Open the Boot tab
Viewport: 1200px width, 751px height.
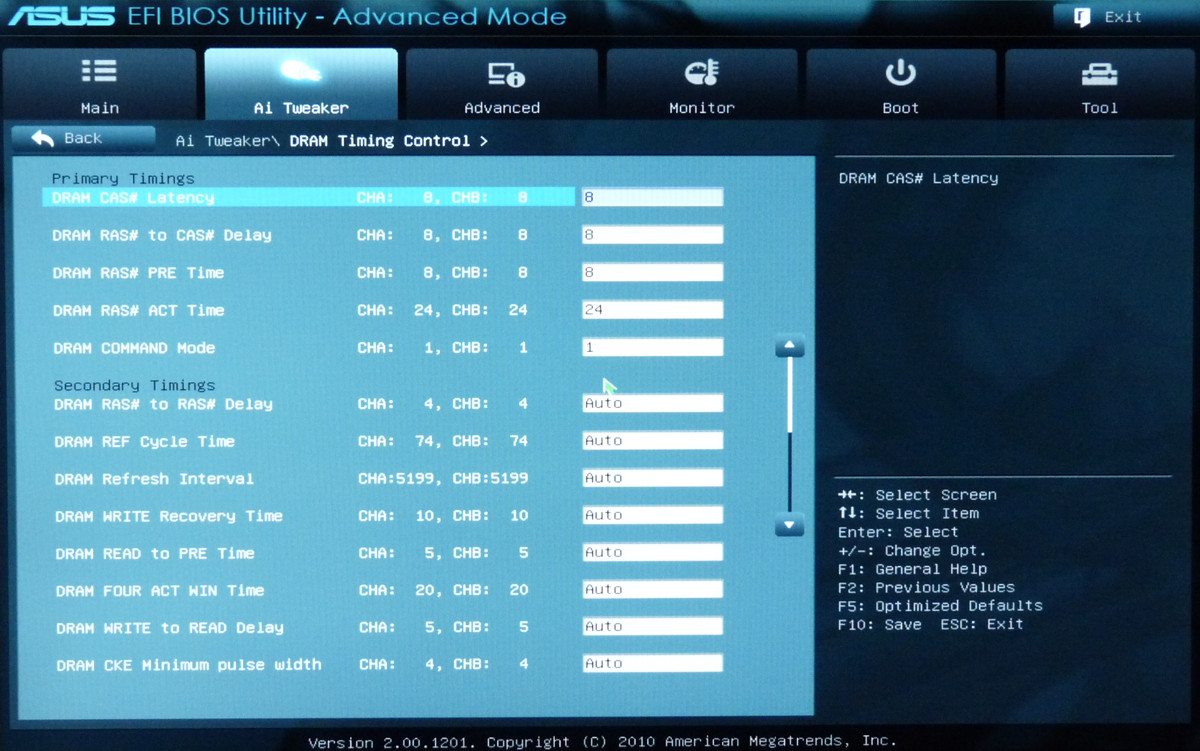pos(900,85)
